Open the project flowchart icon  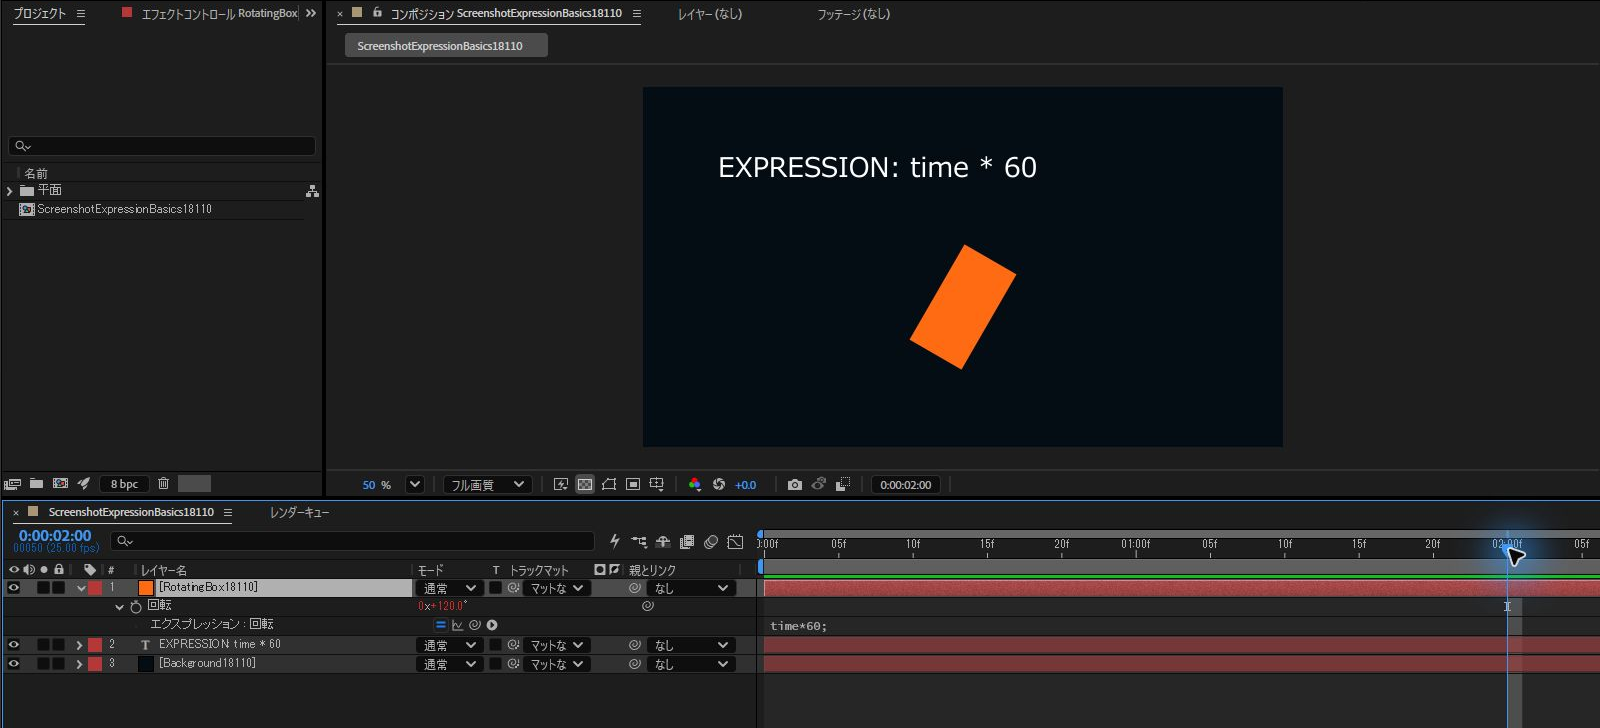312,191
